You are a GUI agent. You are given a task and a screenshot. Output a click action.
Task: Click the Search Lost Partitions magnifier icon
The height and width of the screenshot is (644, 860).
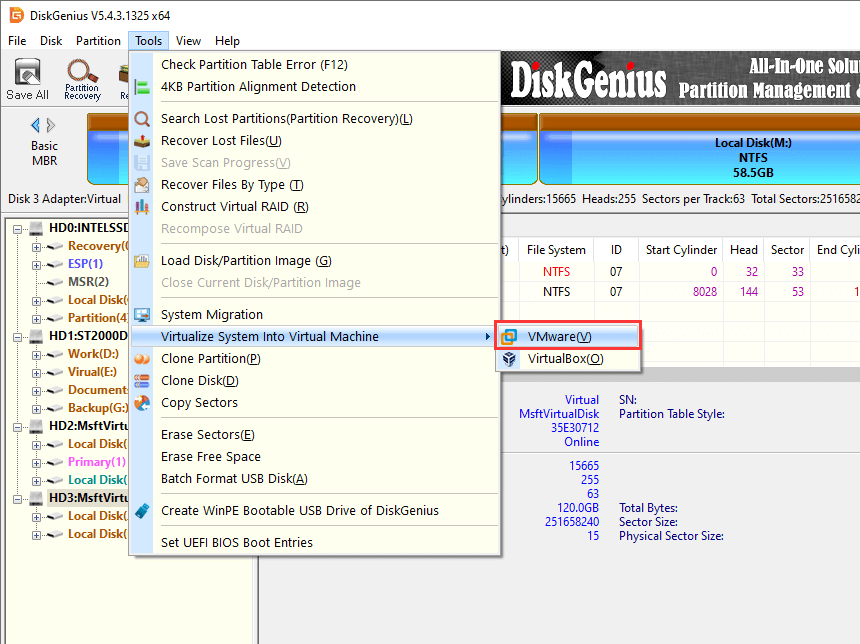click(142, 119)
